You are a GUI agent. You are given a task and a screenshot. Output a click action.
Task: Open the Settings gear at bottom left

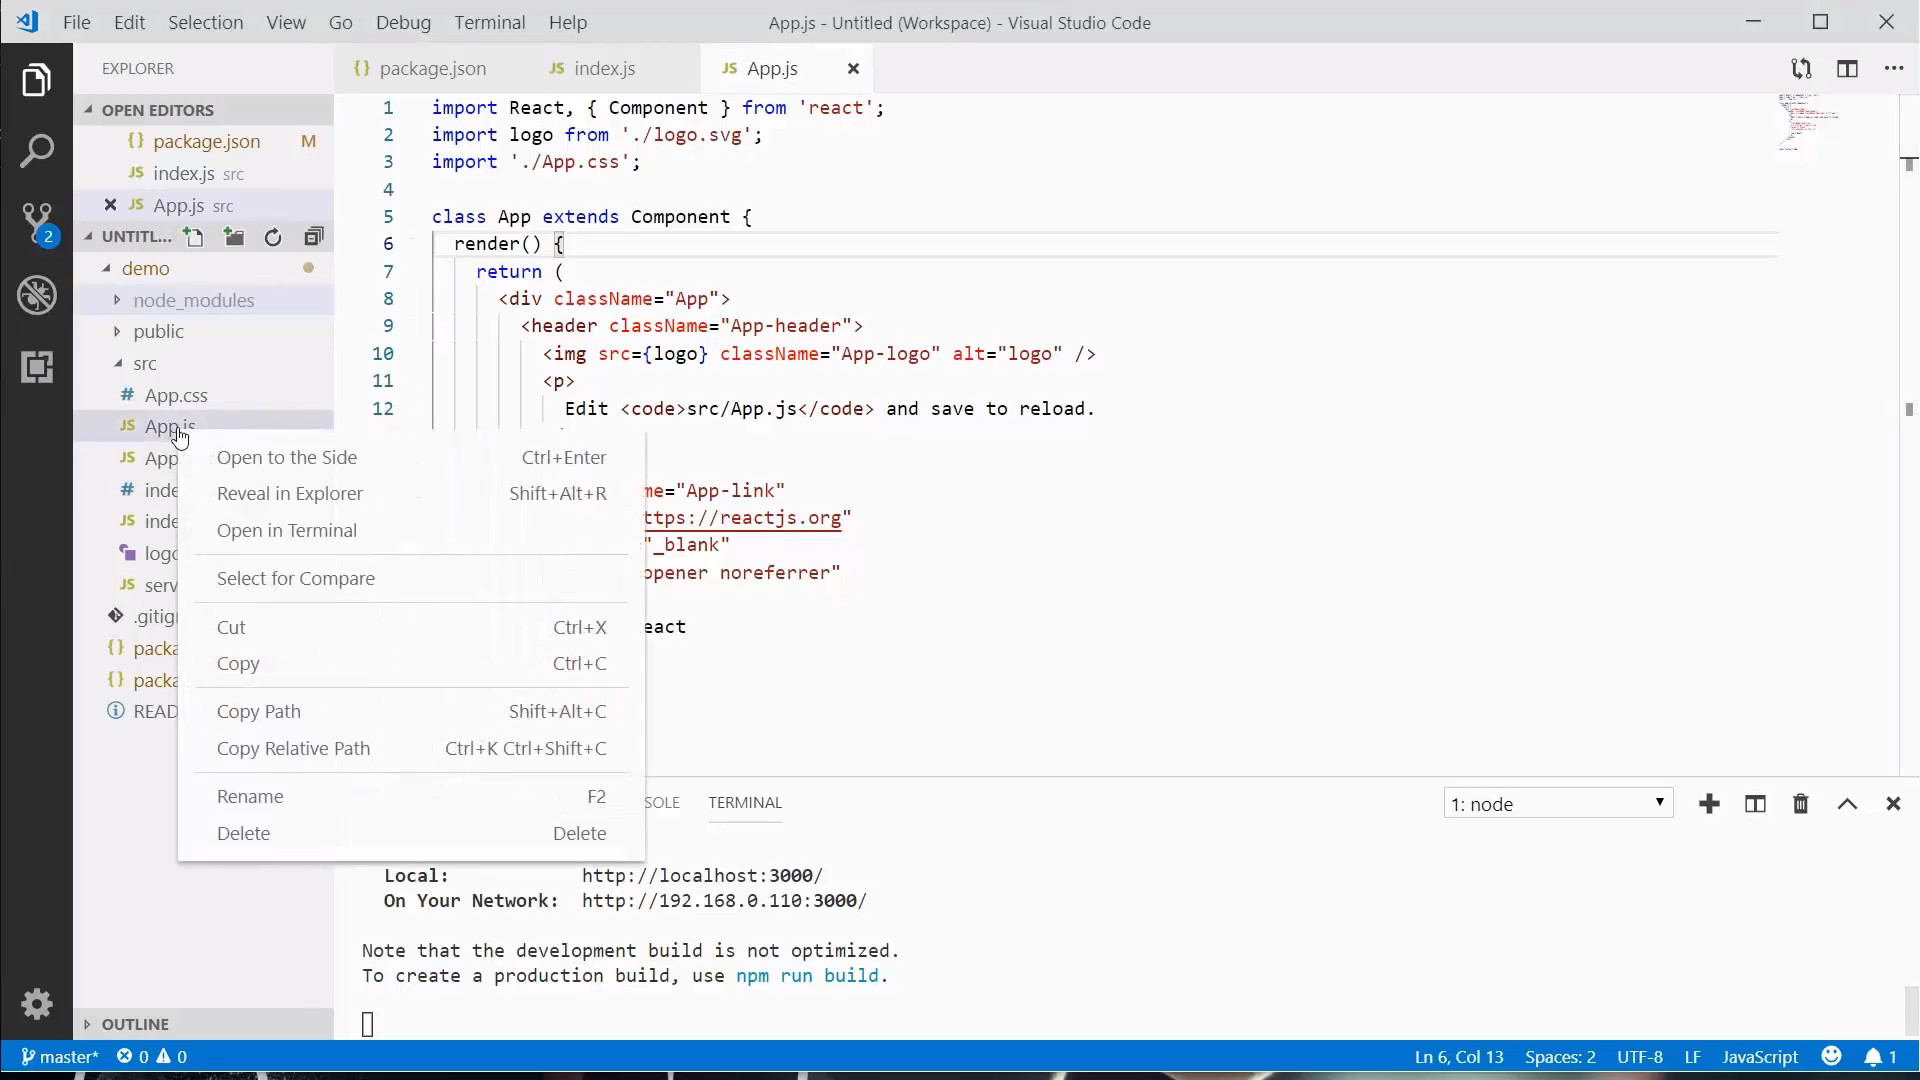click(x=37, y=1005)
